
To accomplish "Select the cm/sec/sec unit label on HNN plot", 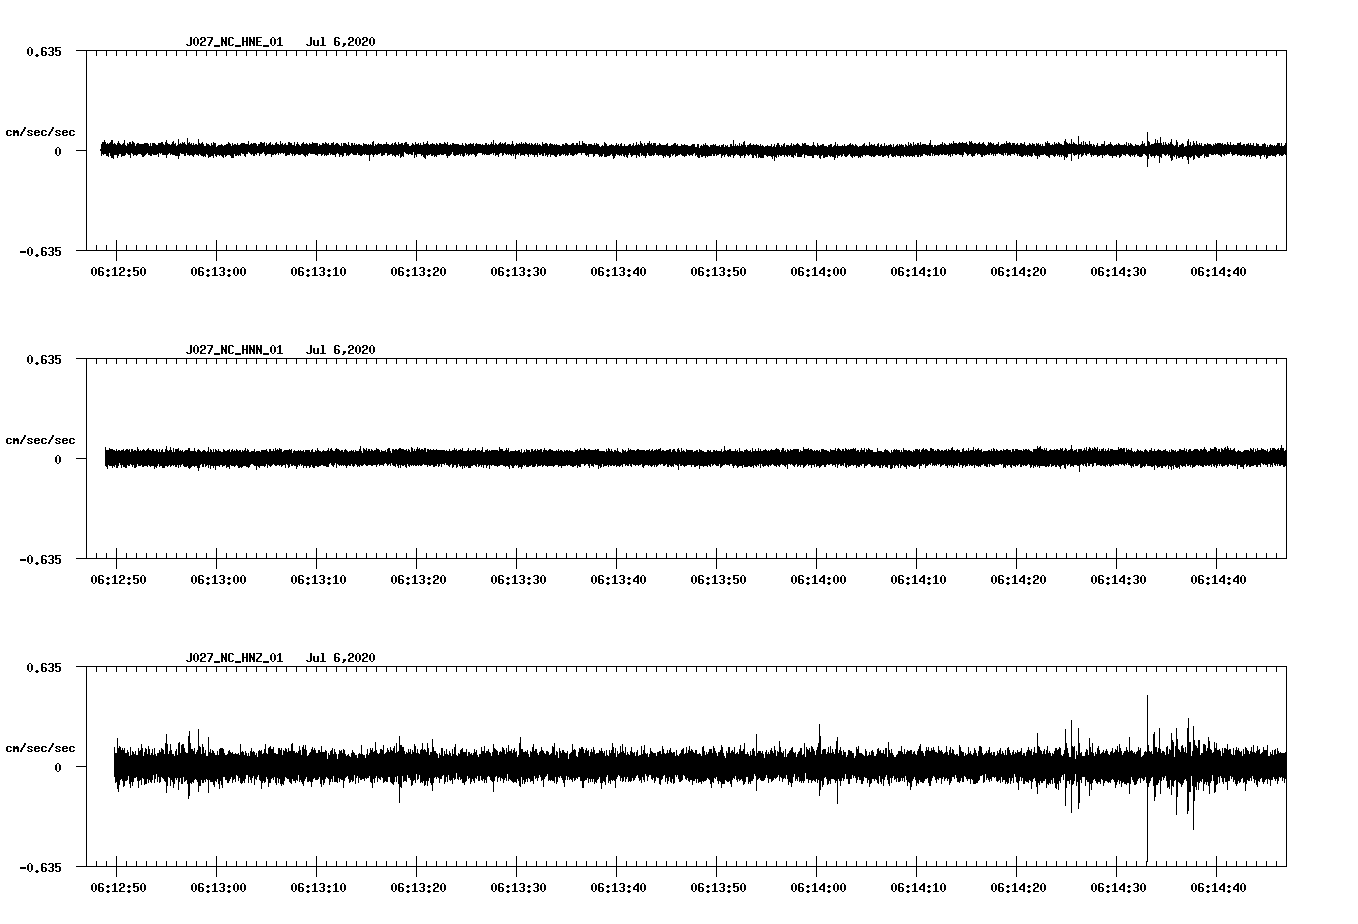I will coord(40,440).
